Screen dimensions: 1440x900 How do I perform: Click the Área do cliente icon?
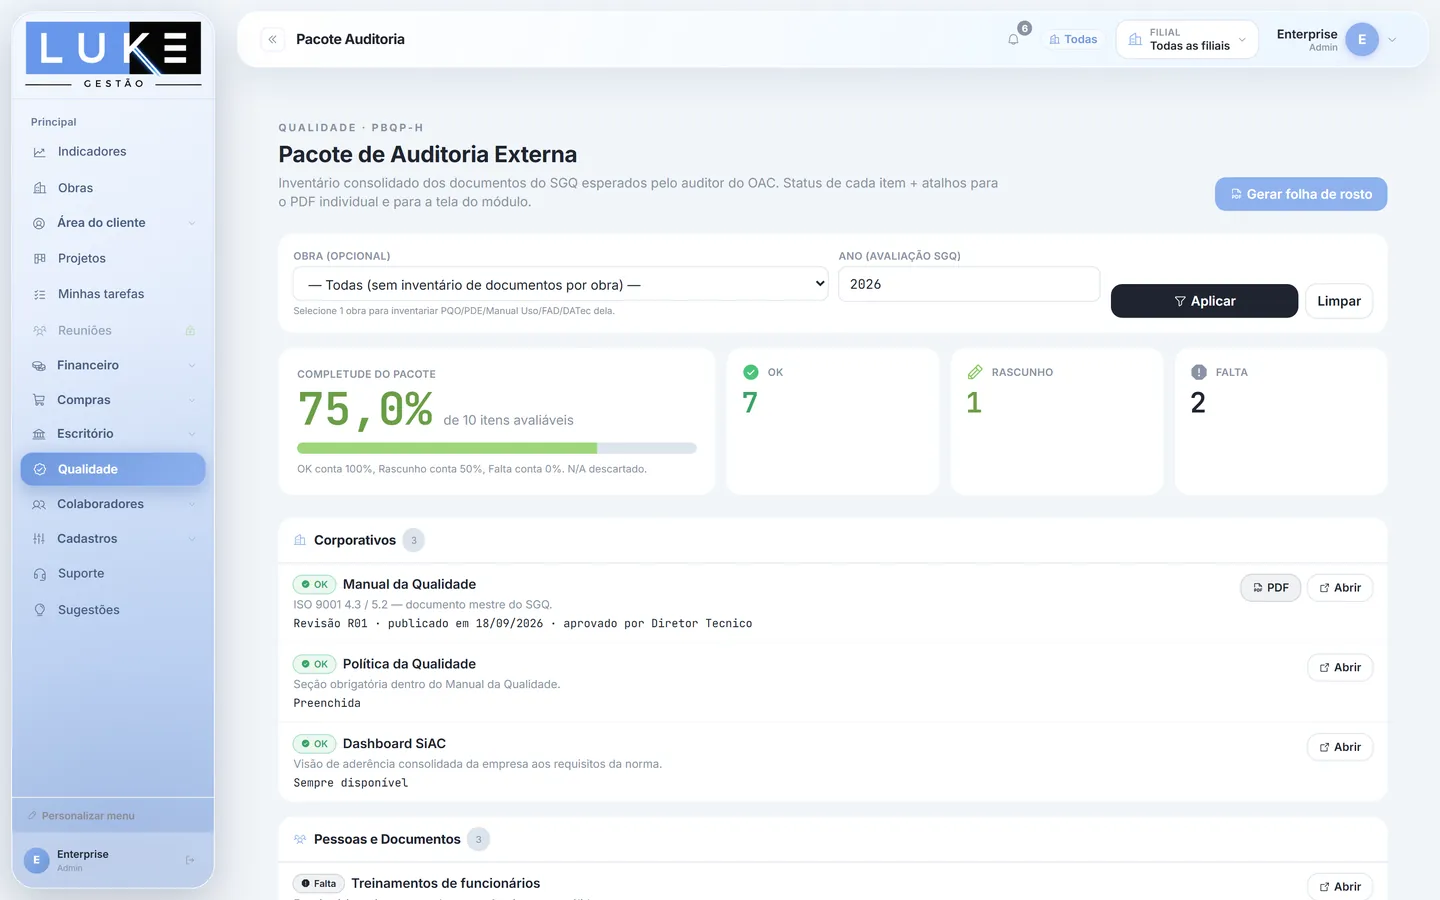pos(40,223)
